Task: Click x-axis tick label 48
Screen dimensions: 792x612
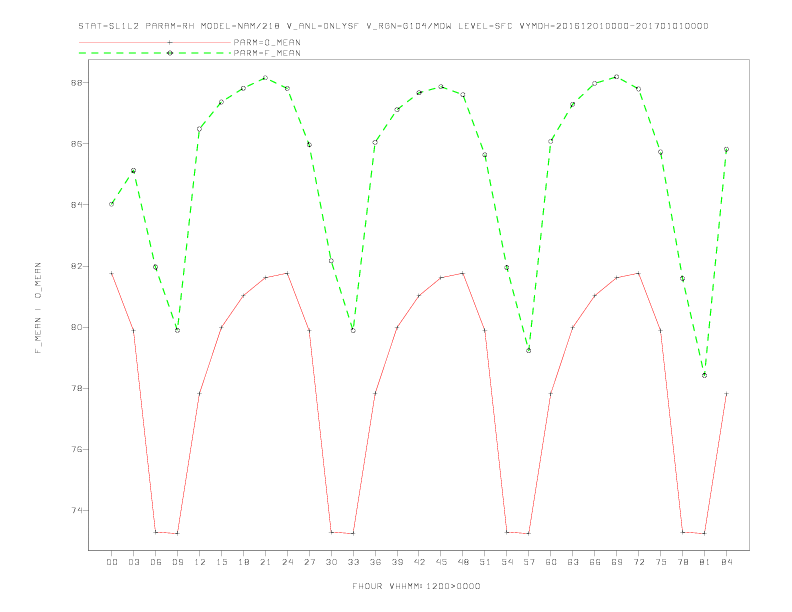Action: coord(463,562)
